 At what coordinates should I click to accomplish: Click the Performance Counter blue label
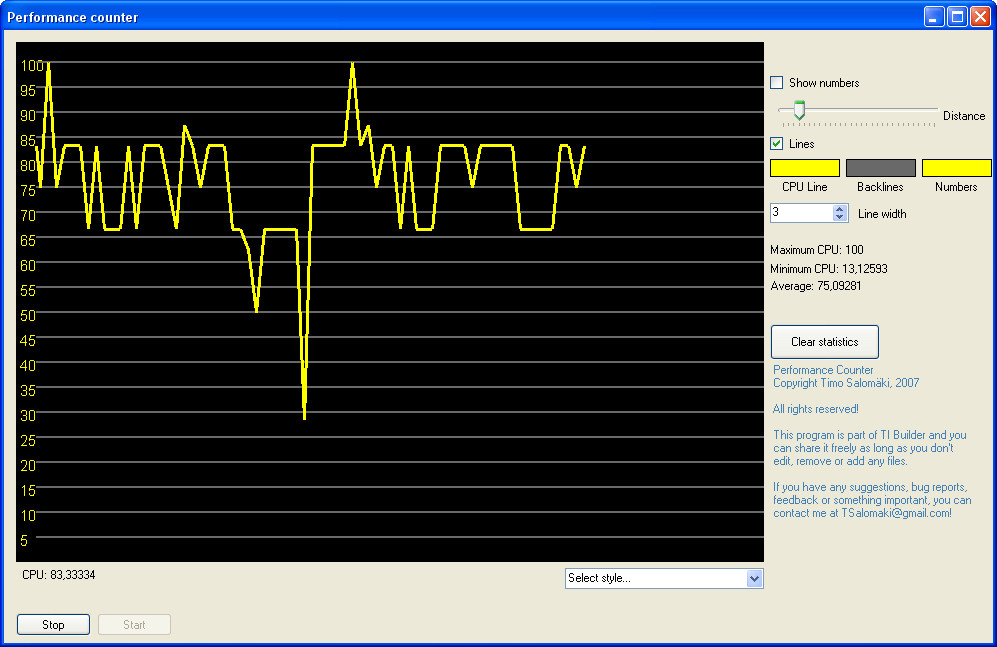click(823, 370)
